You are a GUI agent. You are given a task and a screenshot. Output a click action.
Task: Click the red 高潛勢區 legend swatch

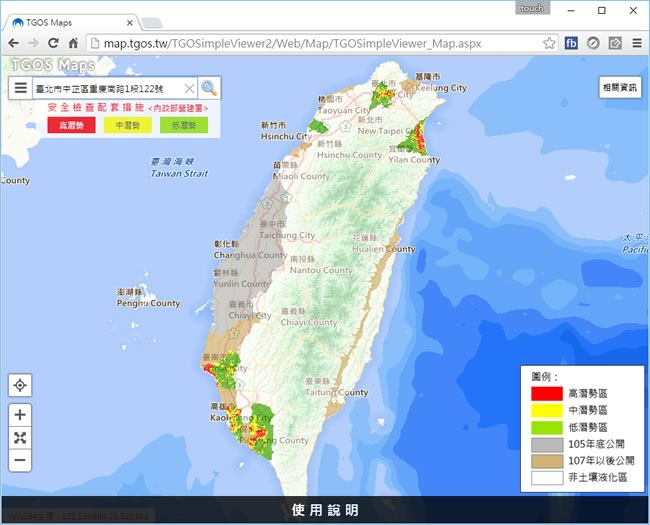(545, 393)
